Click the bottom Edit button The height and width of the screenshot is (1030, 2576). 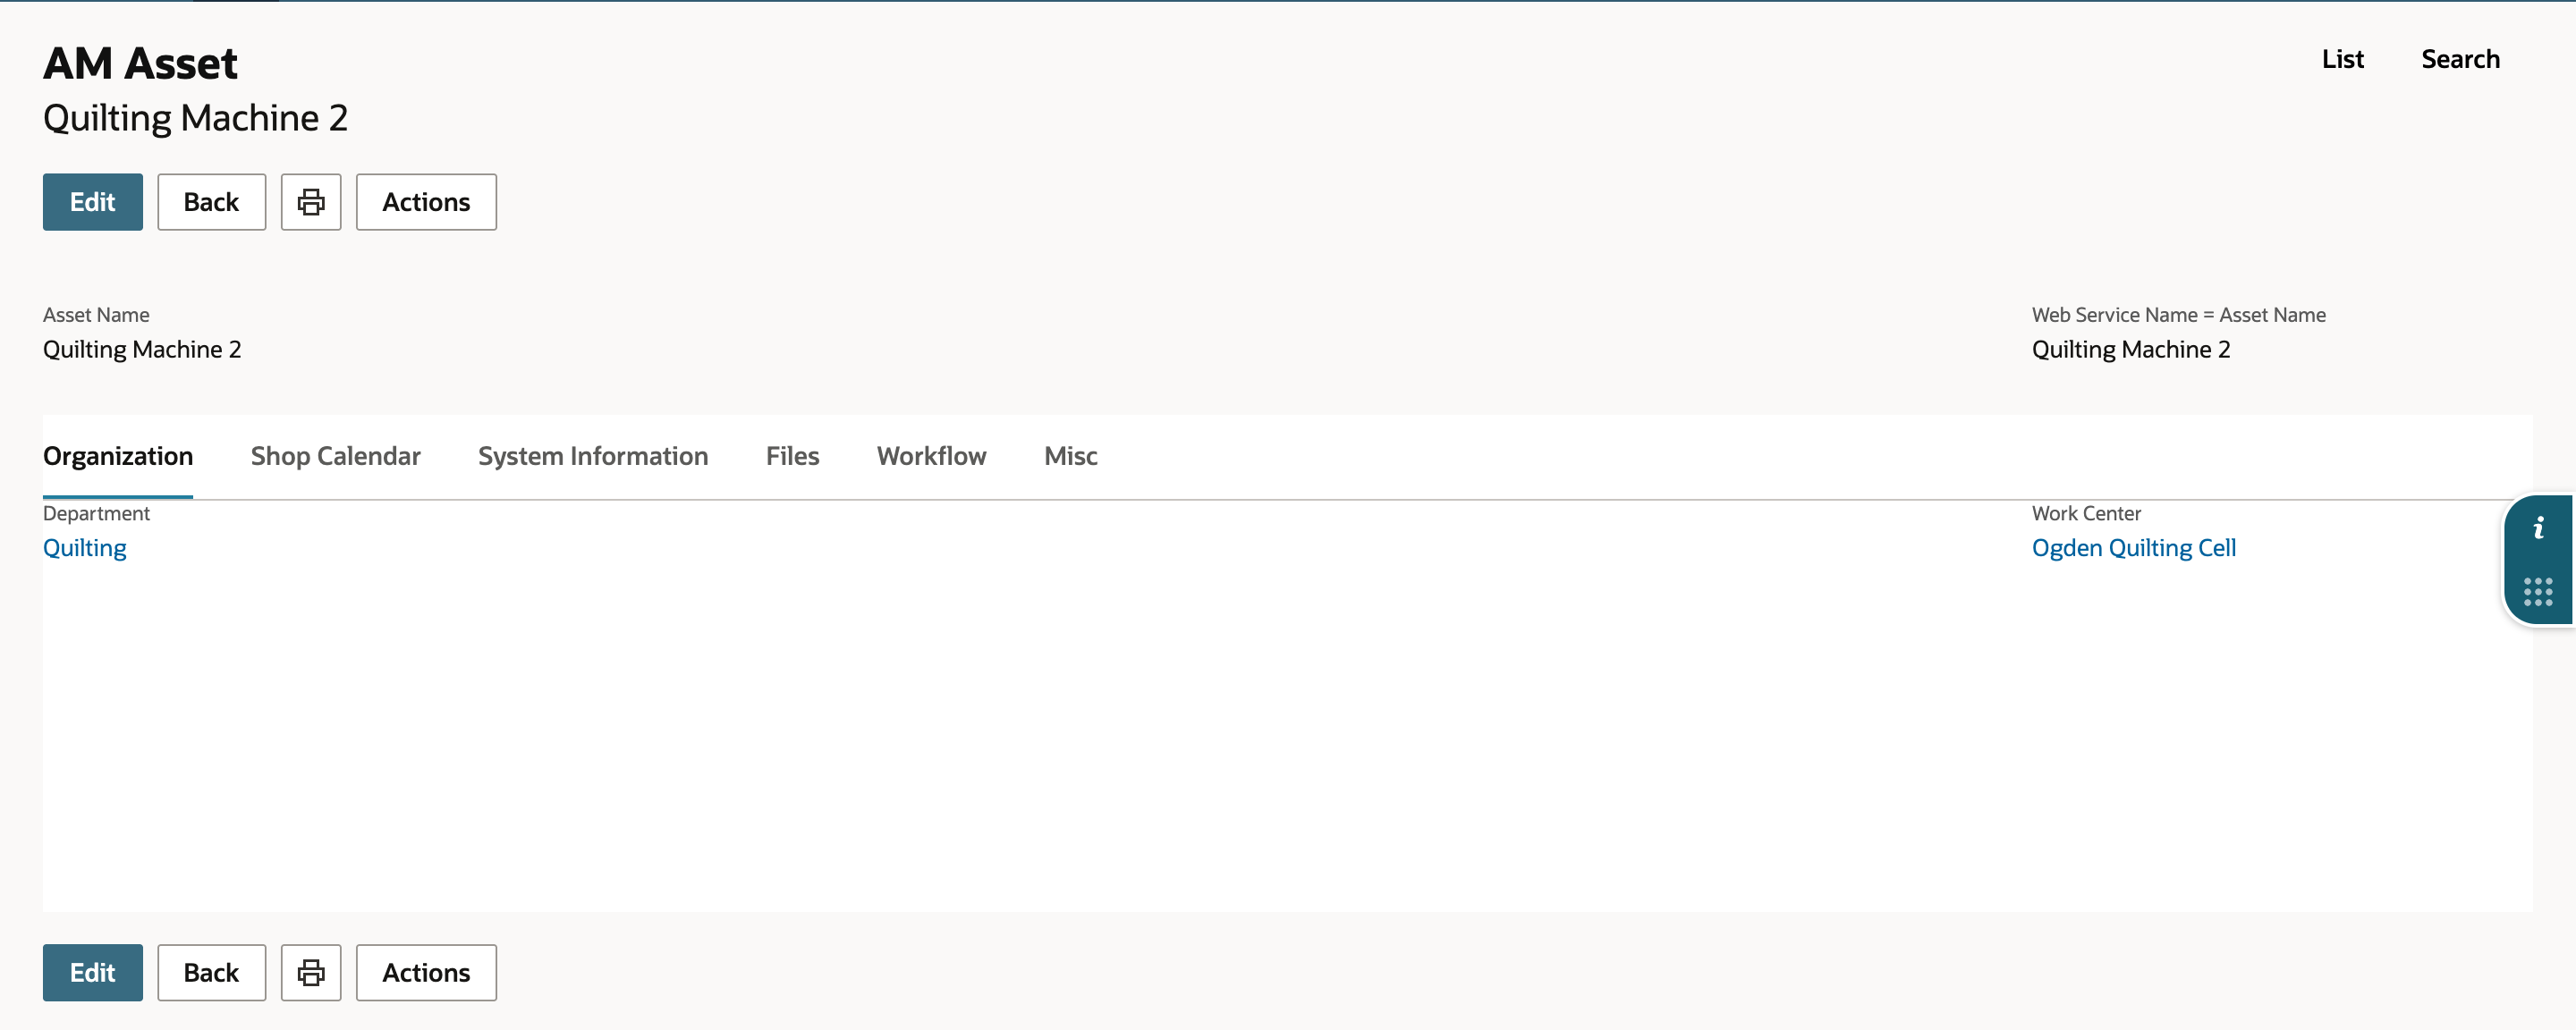[93, 972]
